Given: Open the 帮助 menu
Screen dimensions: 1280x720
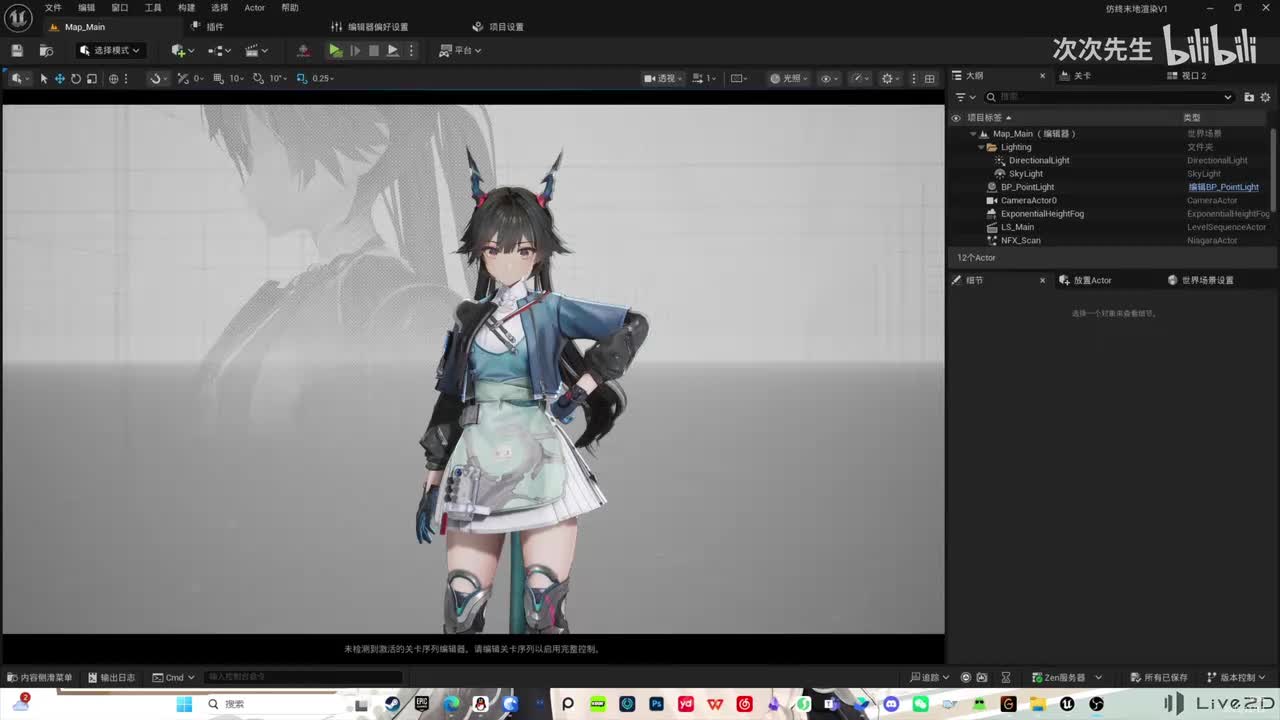Looking at the screenshot, I should coord(290,8).
